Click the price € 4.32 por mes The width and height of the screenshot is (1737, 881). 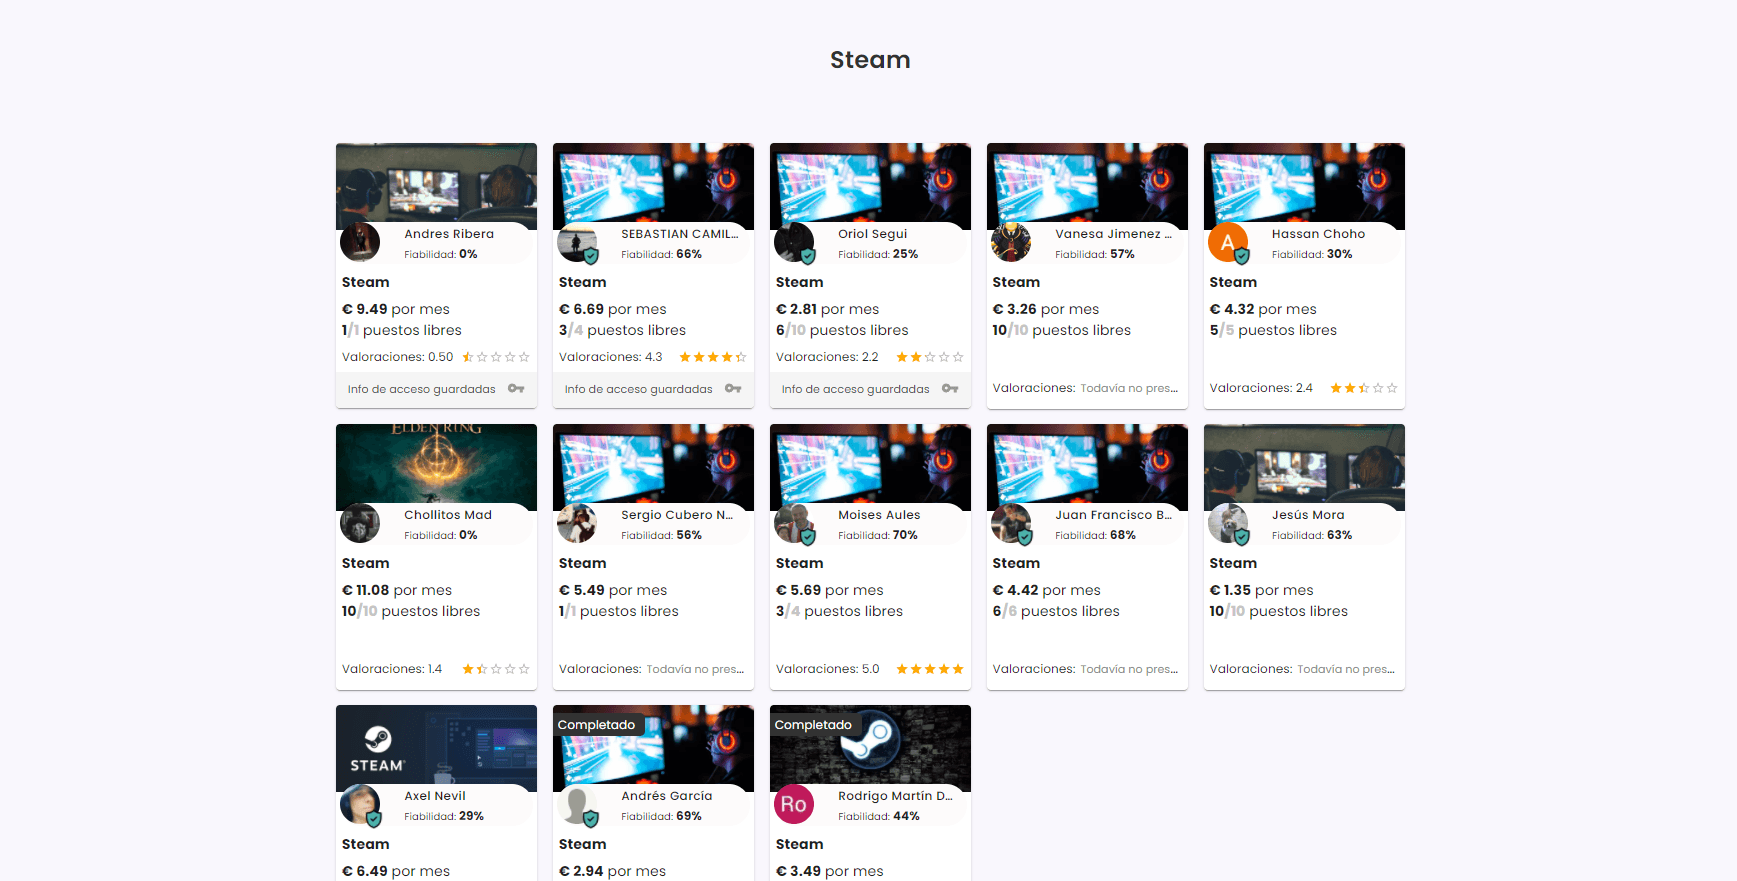pos(1263,309)
